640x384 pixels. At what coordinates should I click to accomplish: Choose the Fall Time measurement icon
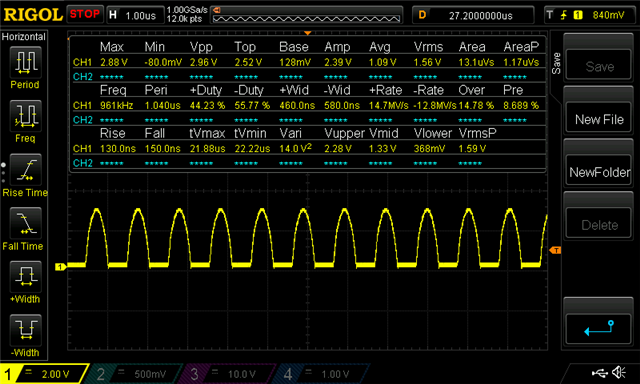pyautogui.click(x=25, y=223)
